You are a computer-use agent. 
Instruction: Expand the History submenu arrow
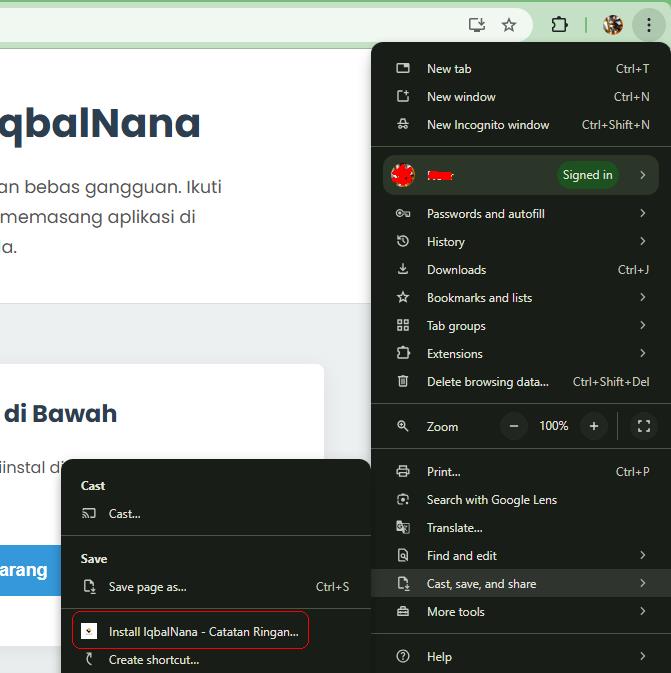click(x=642, y=241)
